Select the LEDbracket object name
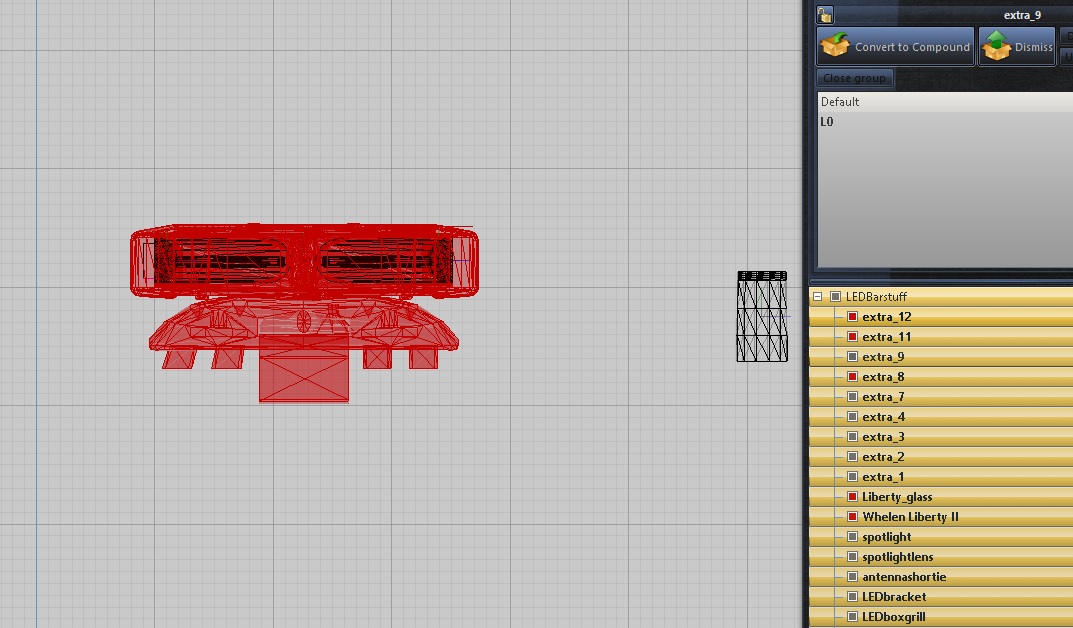This screenshot has width=1073, height=628. tap(894, 597)
